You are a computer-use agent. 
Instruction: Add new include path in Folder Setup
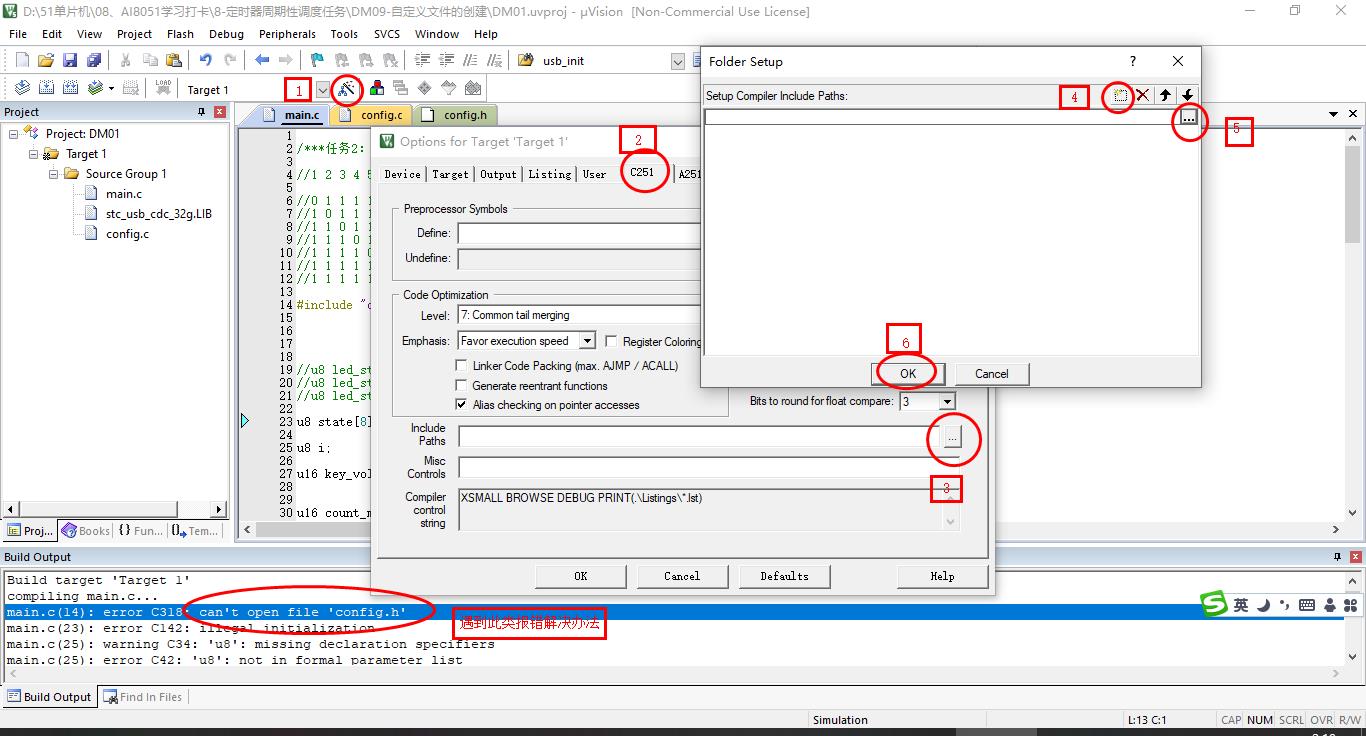(1120, 95)
